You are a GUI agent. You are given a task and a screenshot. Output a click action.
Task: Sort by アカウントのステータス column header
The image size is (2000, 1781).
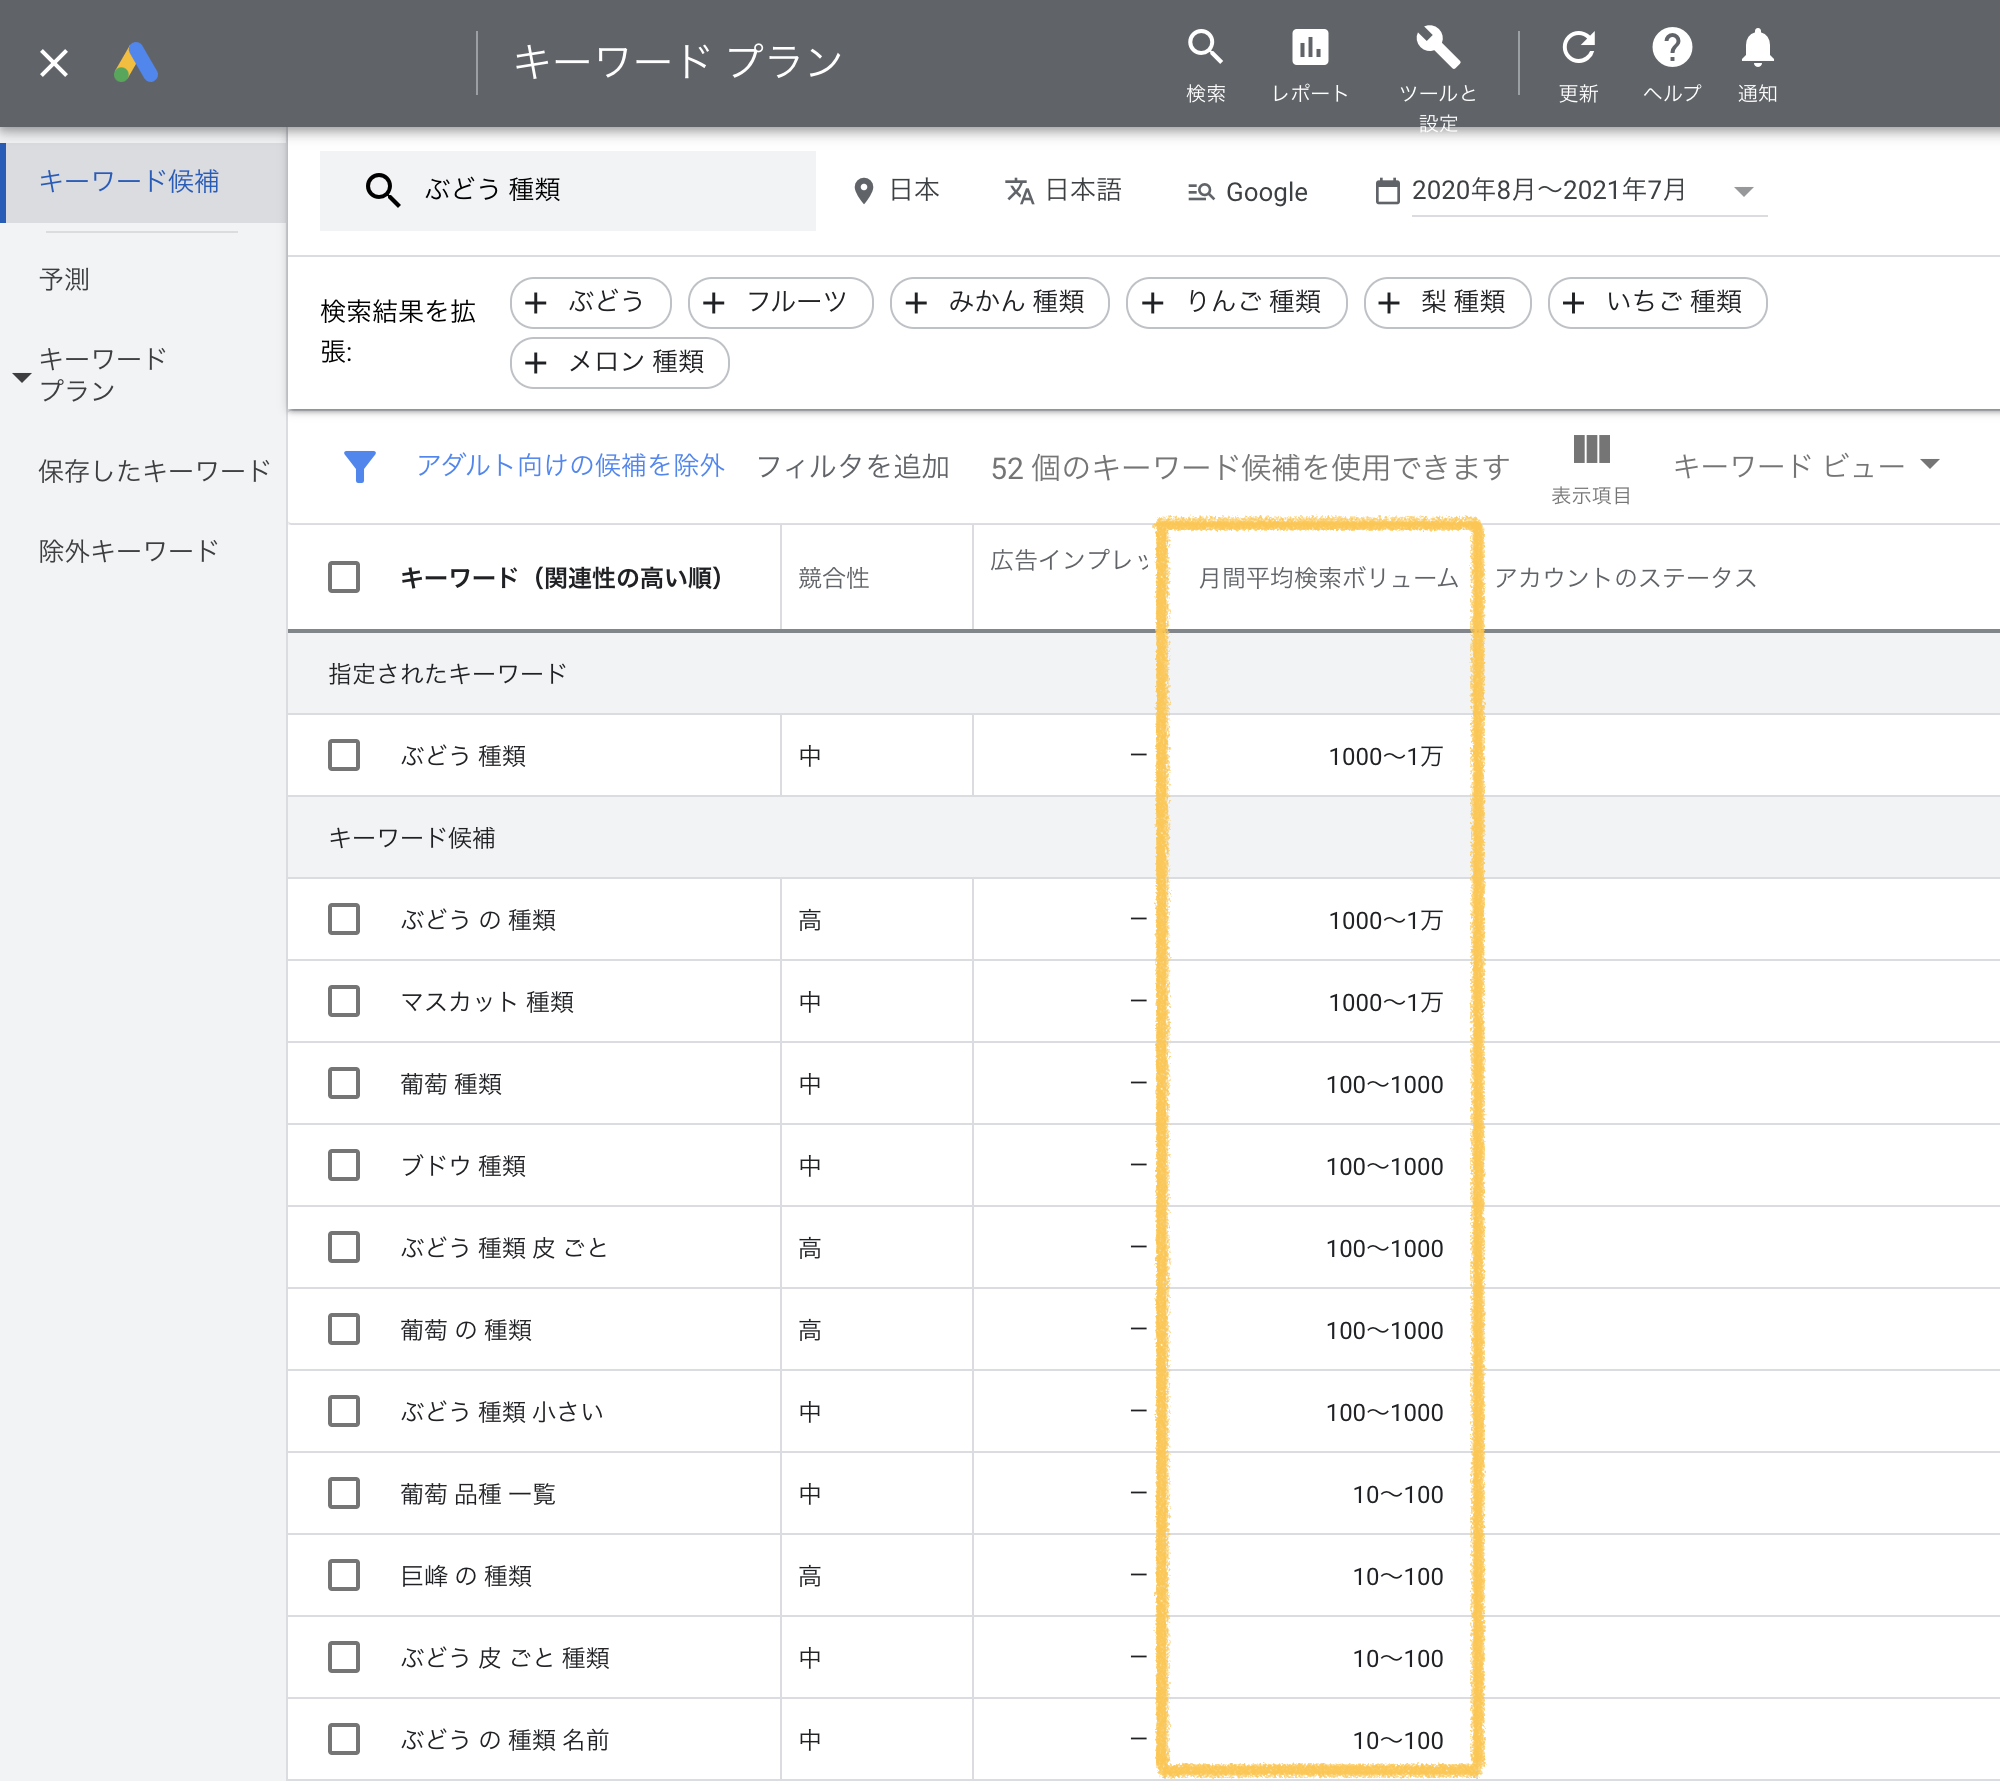pyautogui.click(x=1625, y=578)
